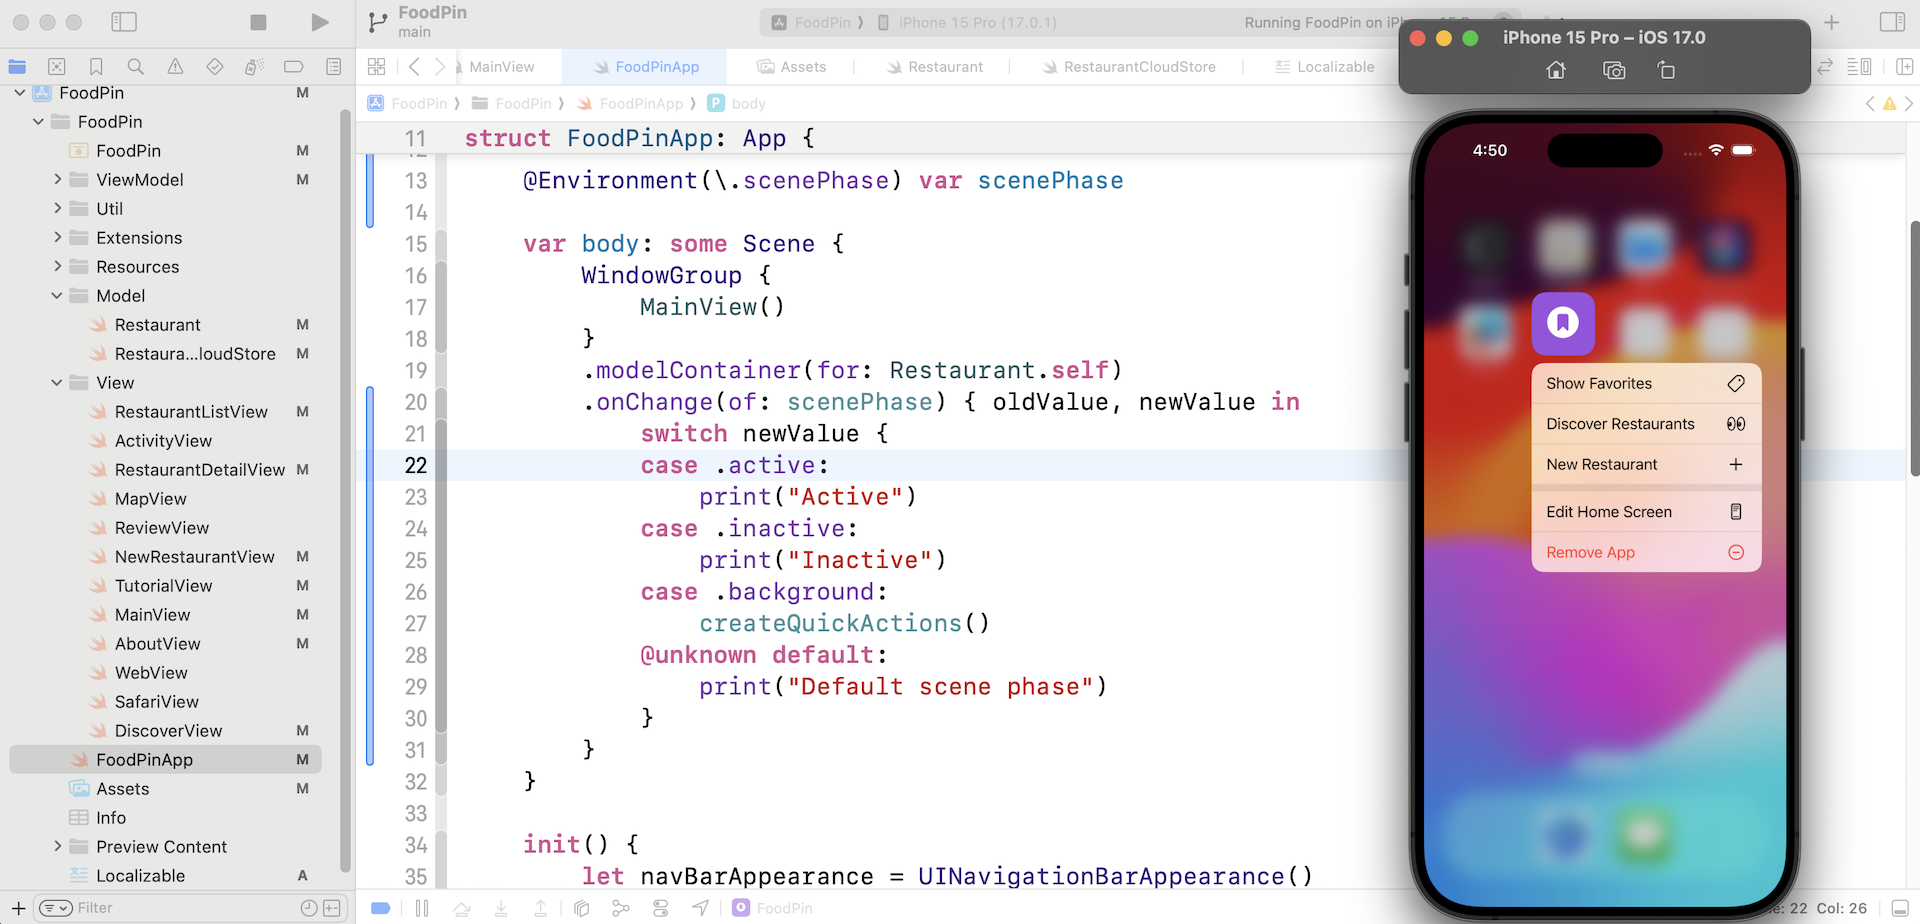Open the Bookmark navigator
Screen dimensions: 1920x924
[x=96, y=67]
